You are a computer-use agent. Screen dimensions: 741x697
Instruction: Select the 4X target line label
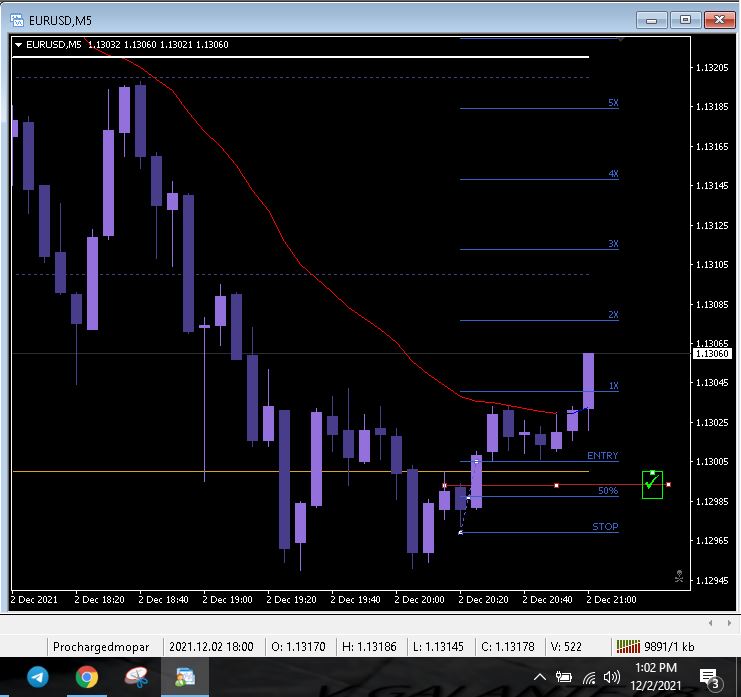click(613, 173)
